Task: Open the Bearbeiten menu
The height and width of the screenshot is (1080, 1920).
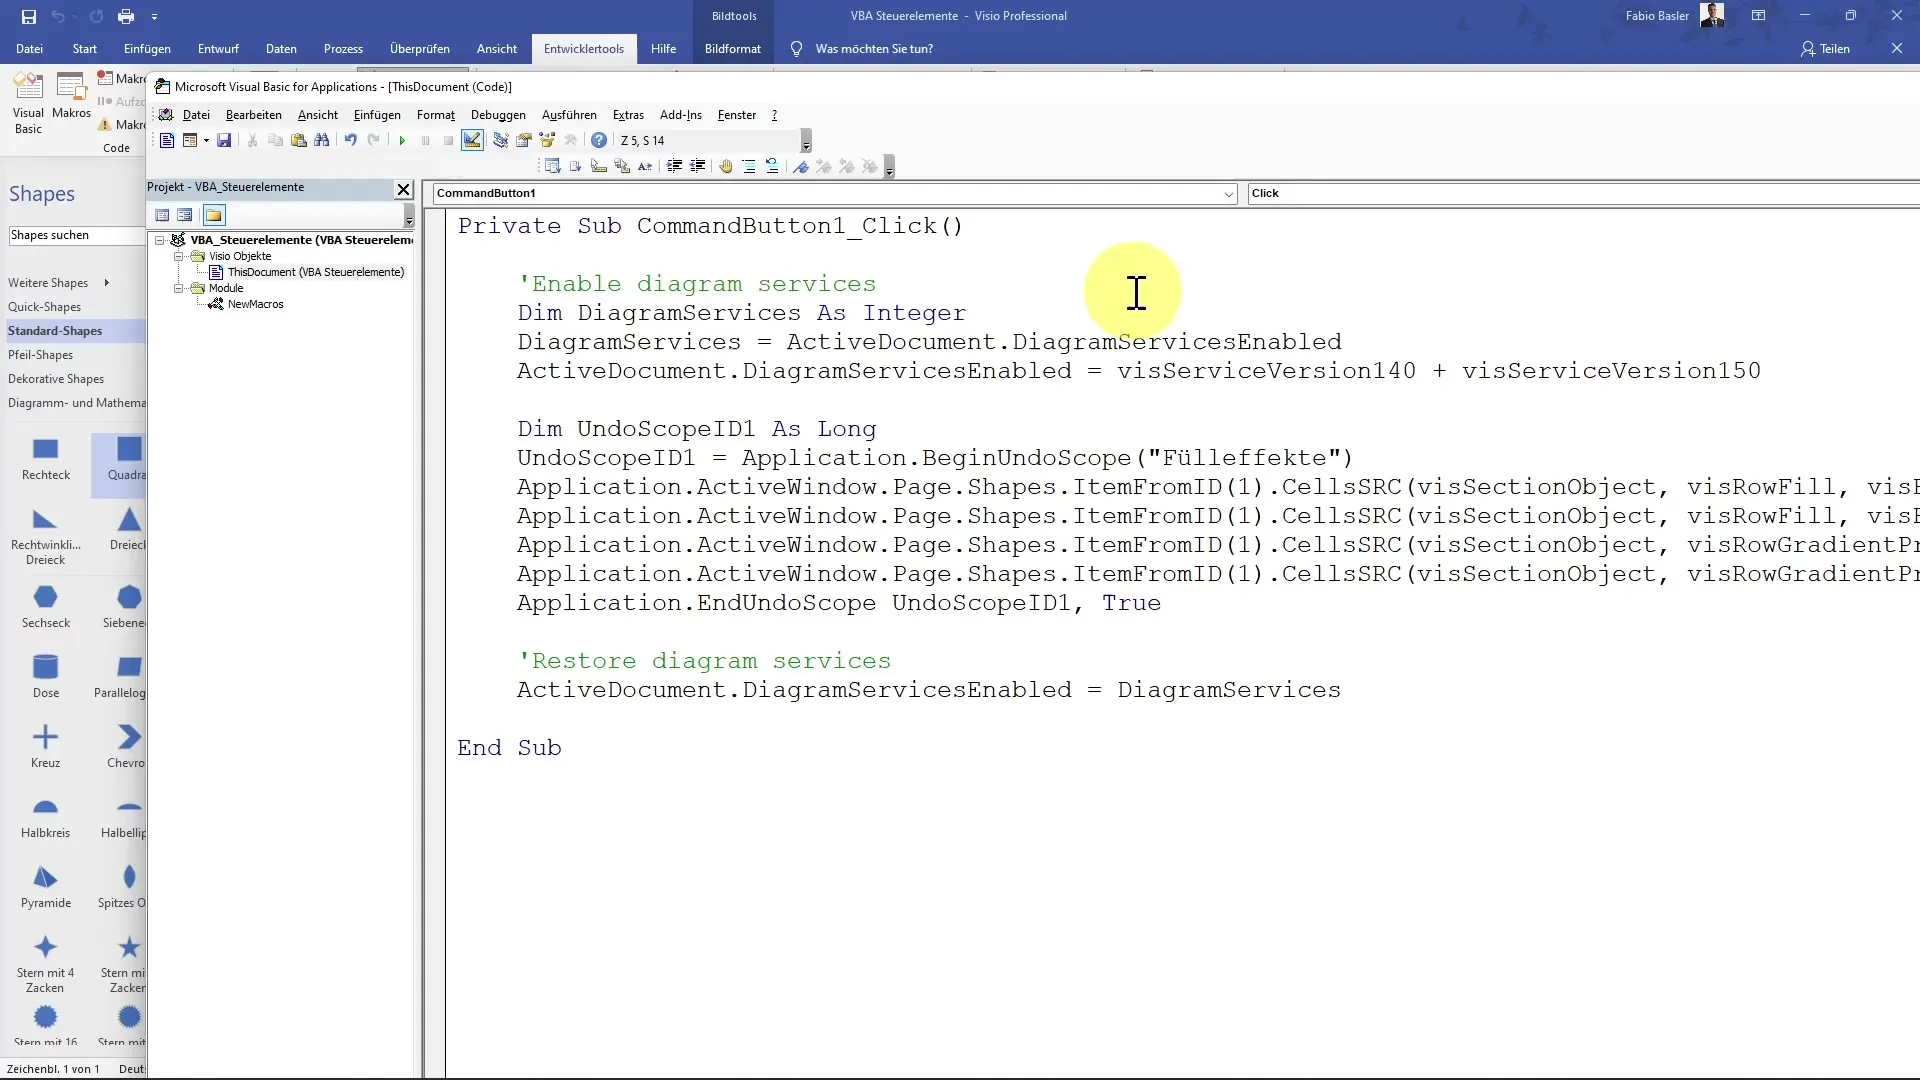Action: [254, 115]
